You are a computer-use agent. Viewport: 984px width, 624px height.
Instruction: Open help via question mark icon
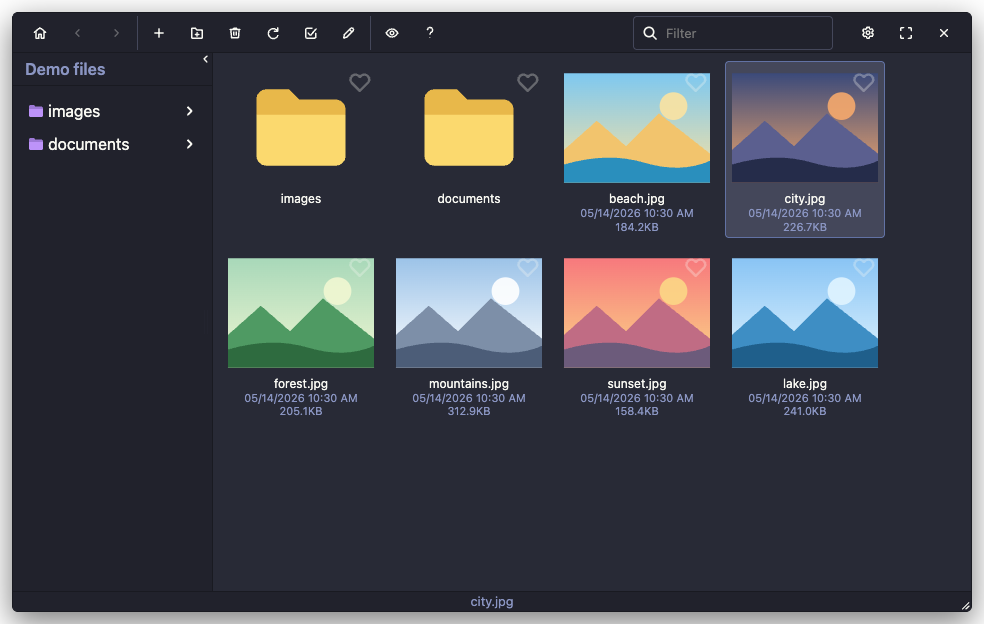click(x=430, y=33)
